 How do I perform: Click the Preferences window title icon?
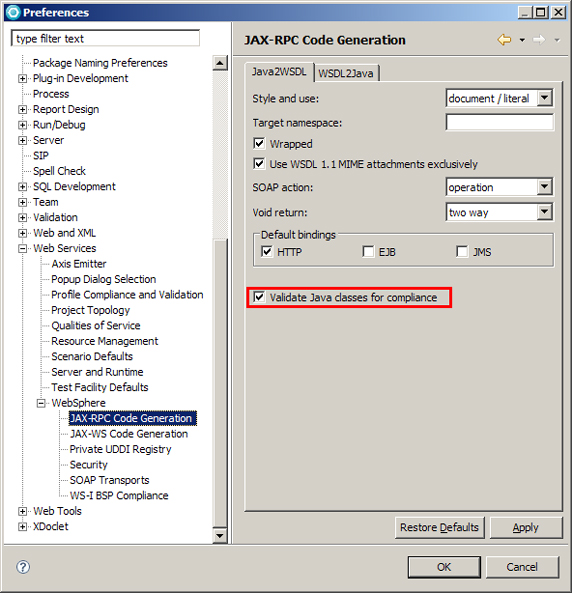click(13, 12)
